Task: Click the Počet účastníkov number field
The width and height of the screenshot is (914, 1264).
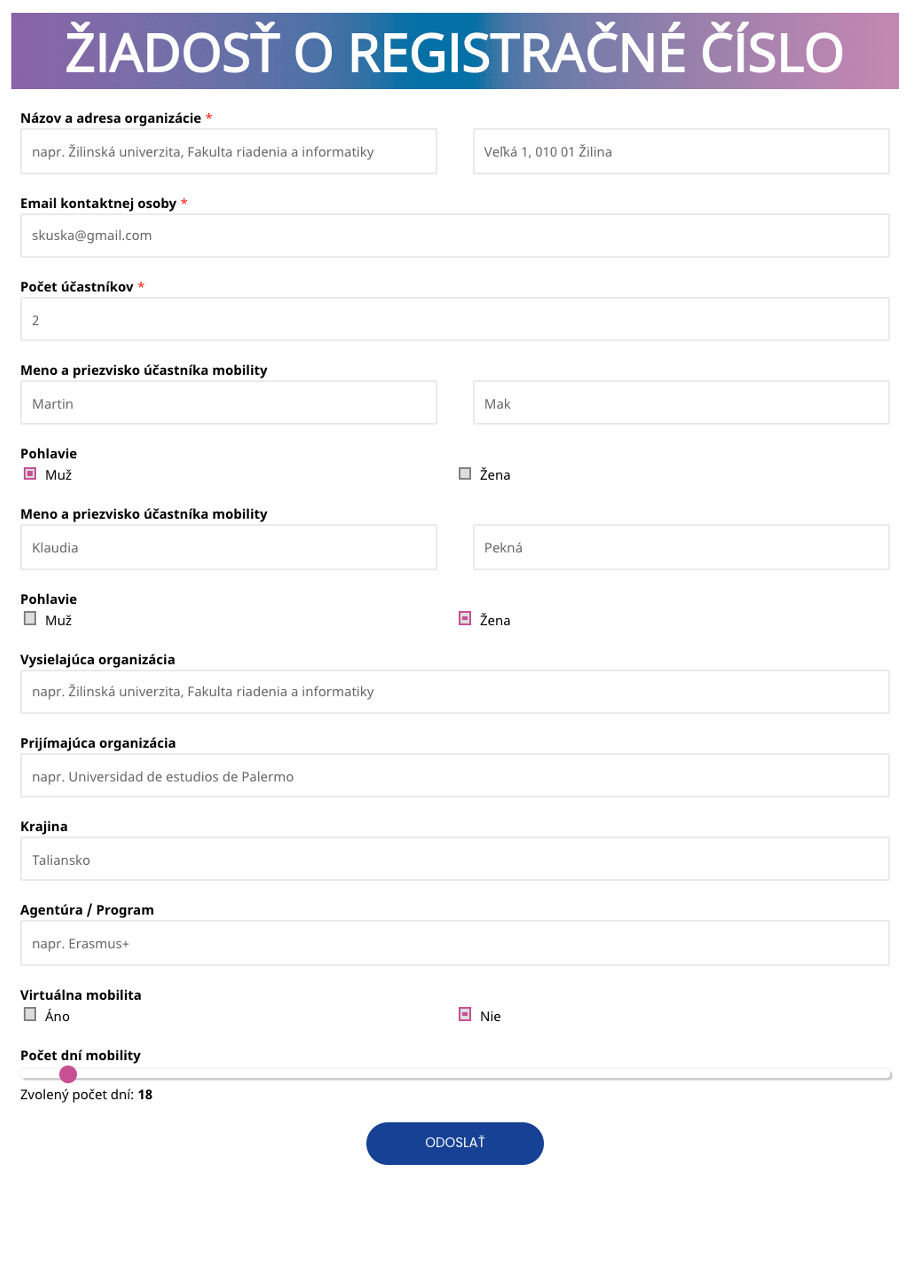Action: (x=455, y=320)
